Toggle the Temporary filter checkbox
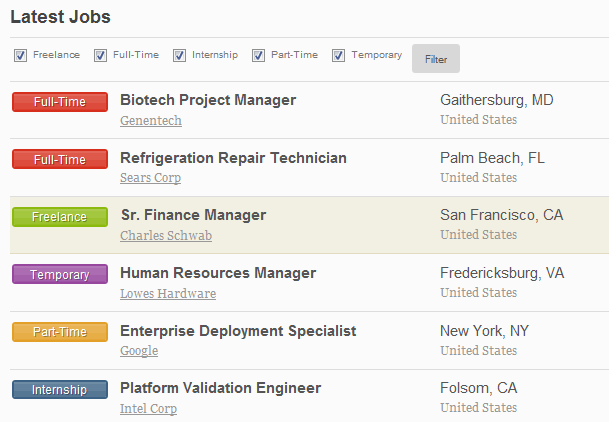 [338, 56]
